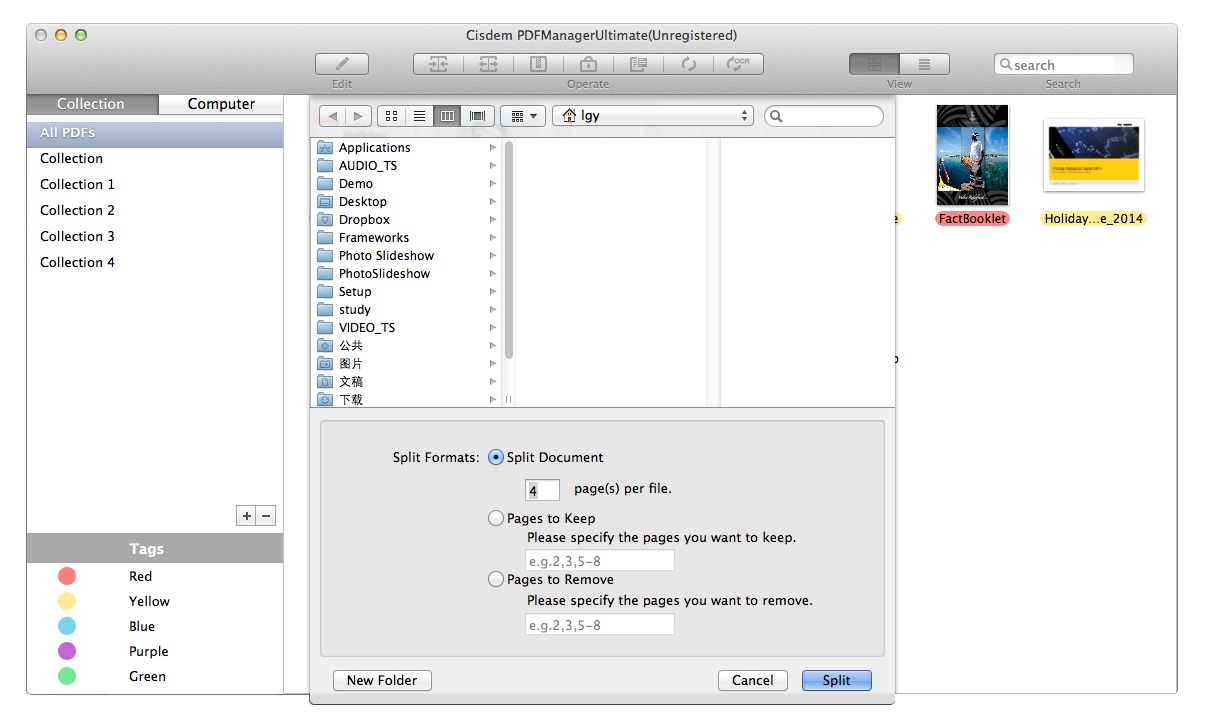Select Collection 3 in sidebar
The height and width of the screenshot is (716, 1206).
(155, 237)
